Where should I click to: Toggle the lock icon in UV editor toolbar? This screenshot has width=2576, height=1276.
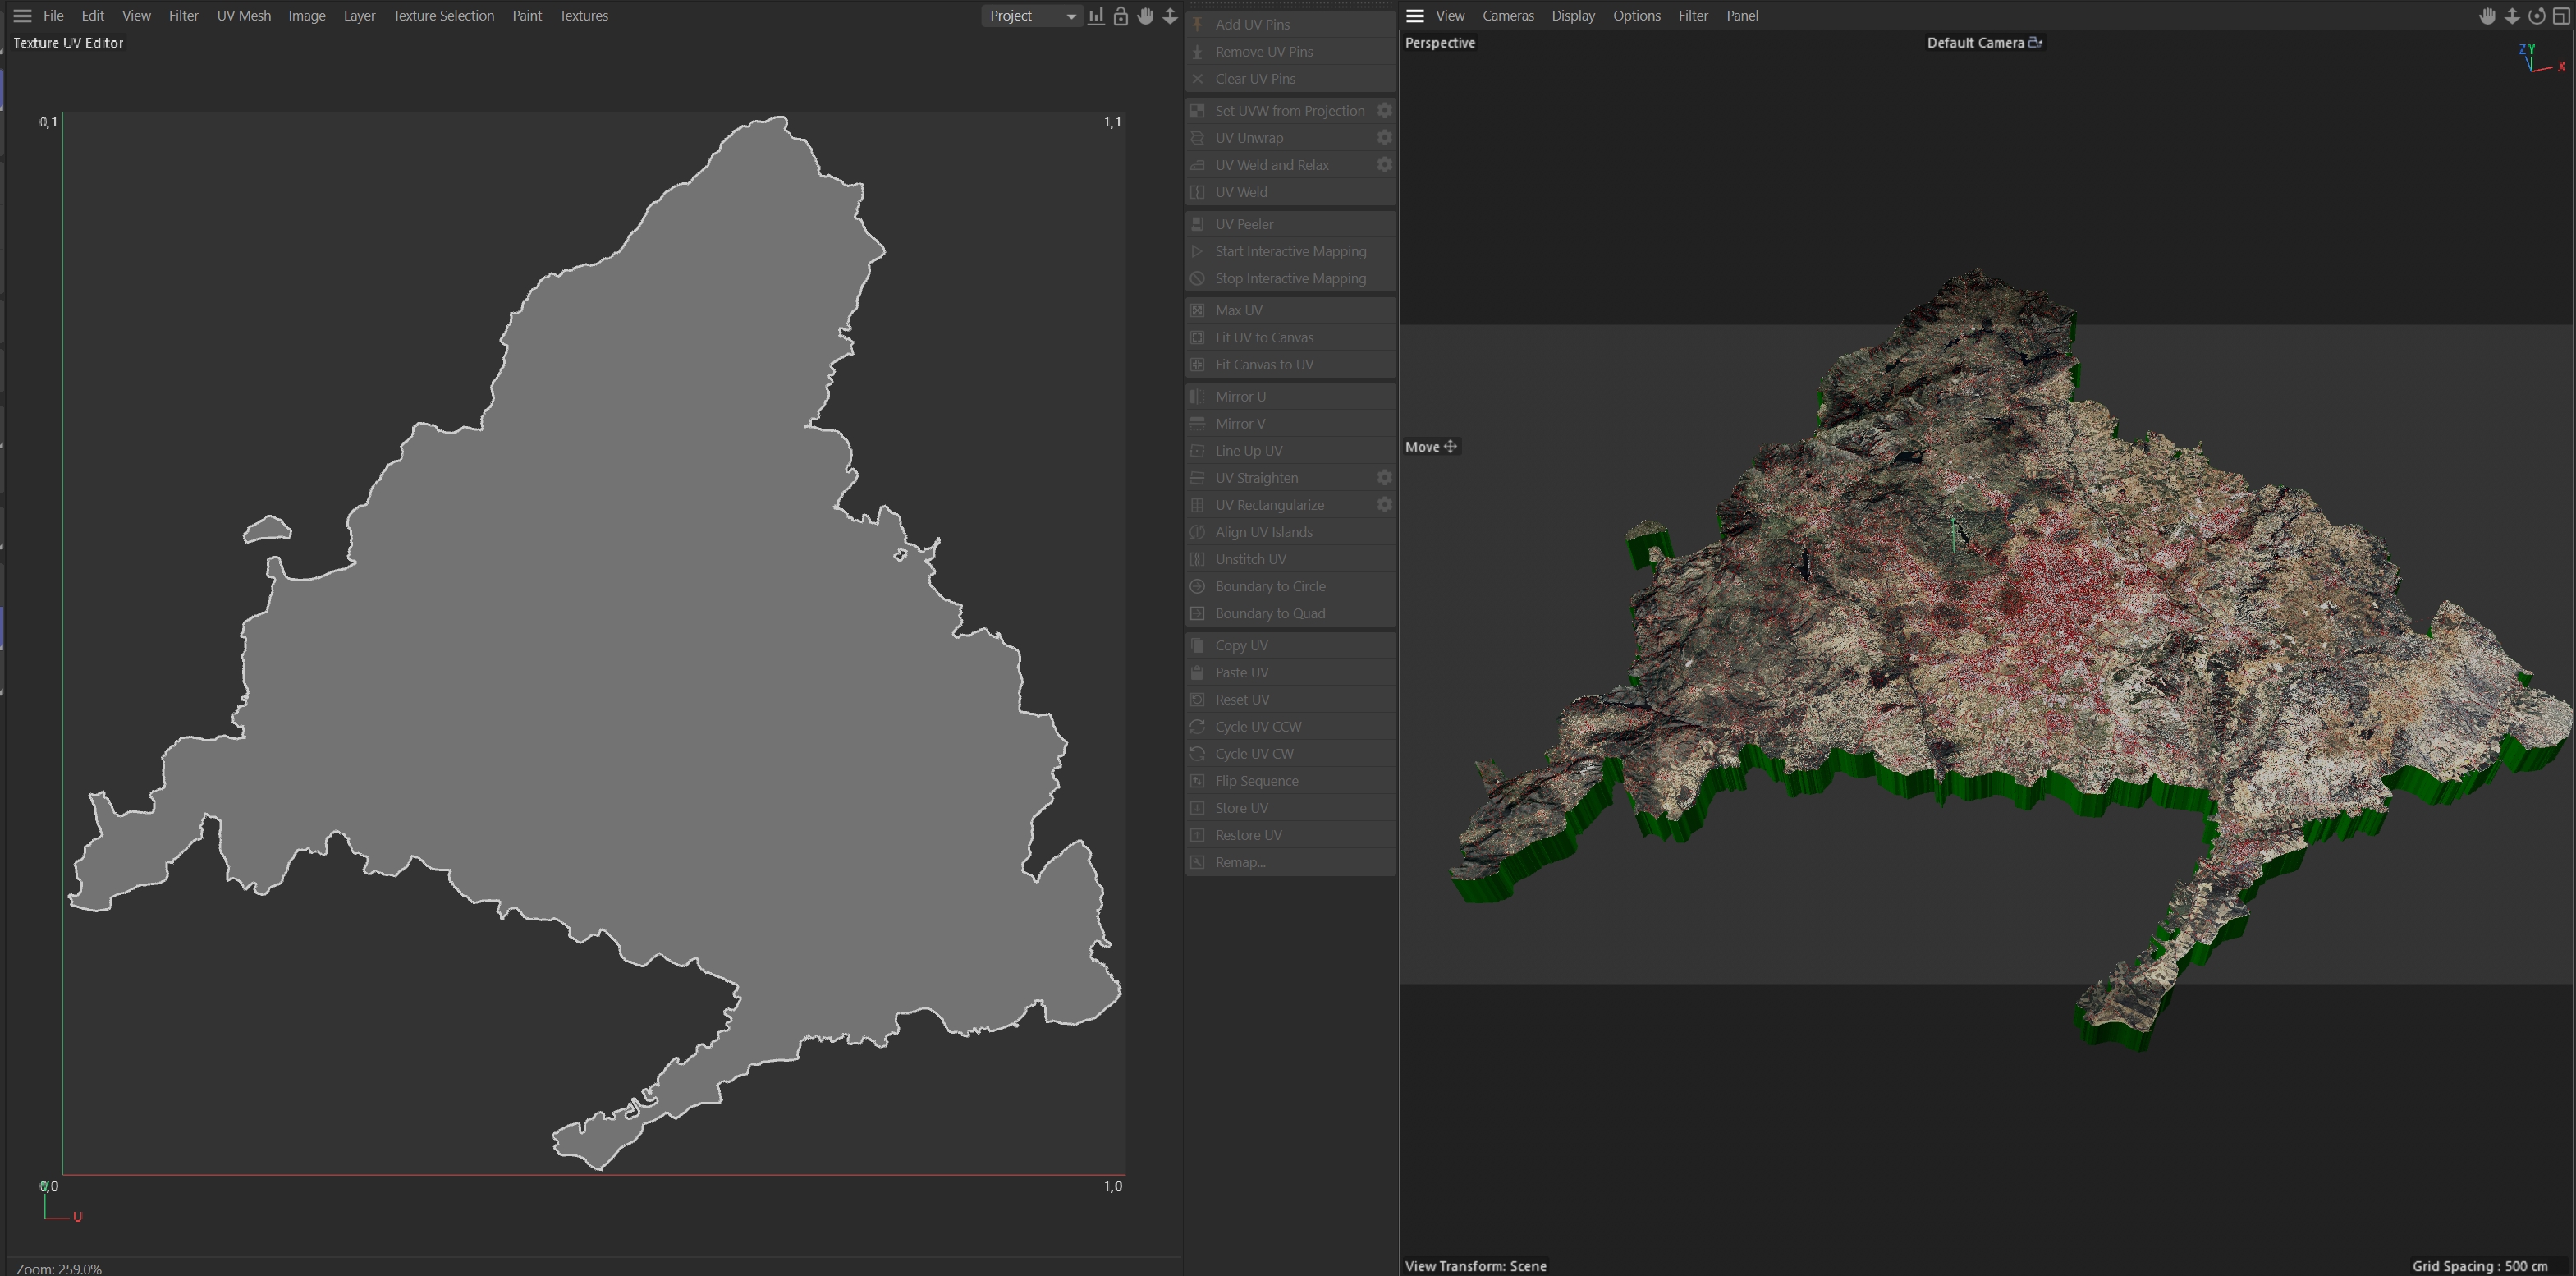click(x=1120, y=16)
